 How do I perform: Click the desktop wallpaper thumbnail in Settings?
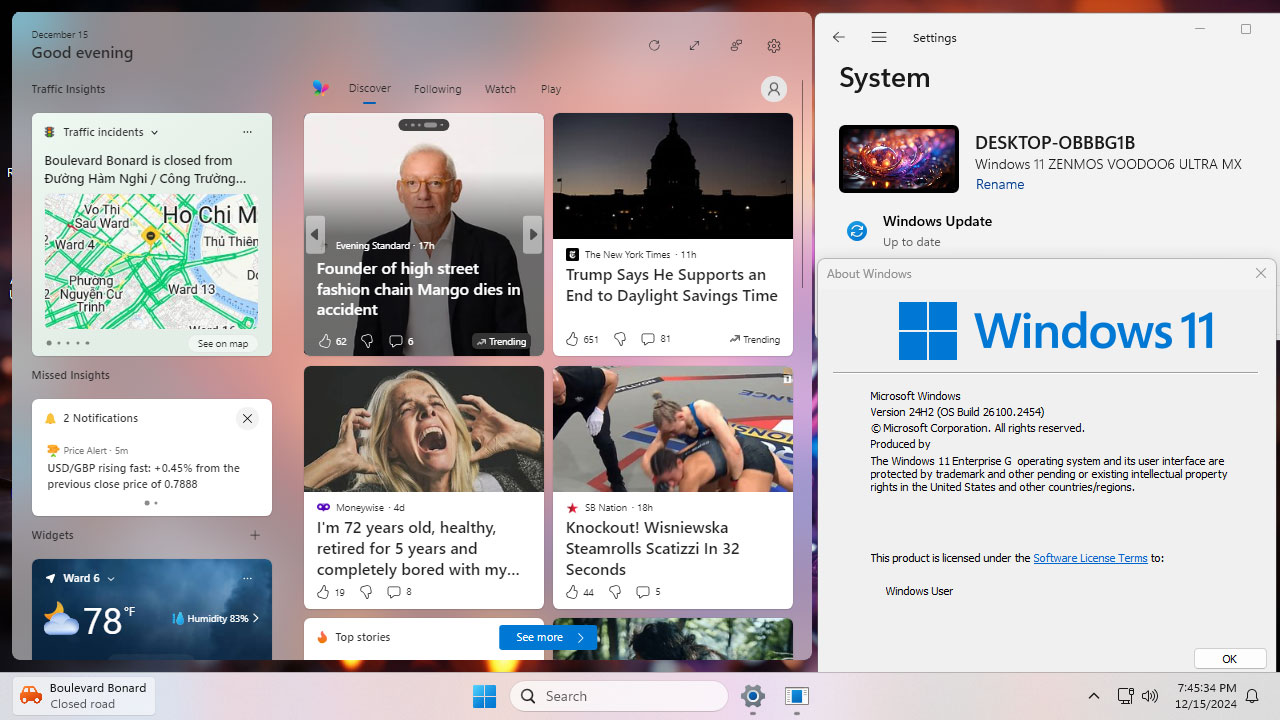pos(899,159)
